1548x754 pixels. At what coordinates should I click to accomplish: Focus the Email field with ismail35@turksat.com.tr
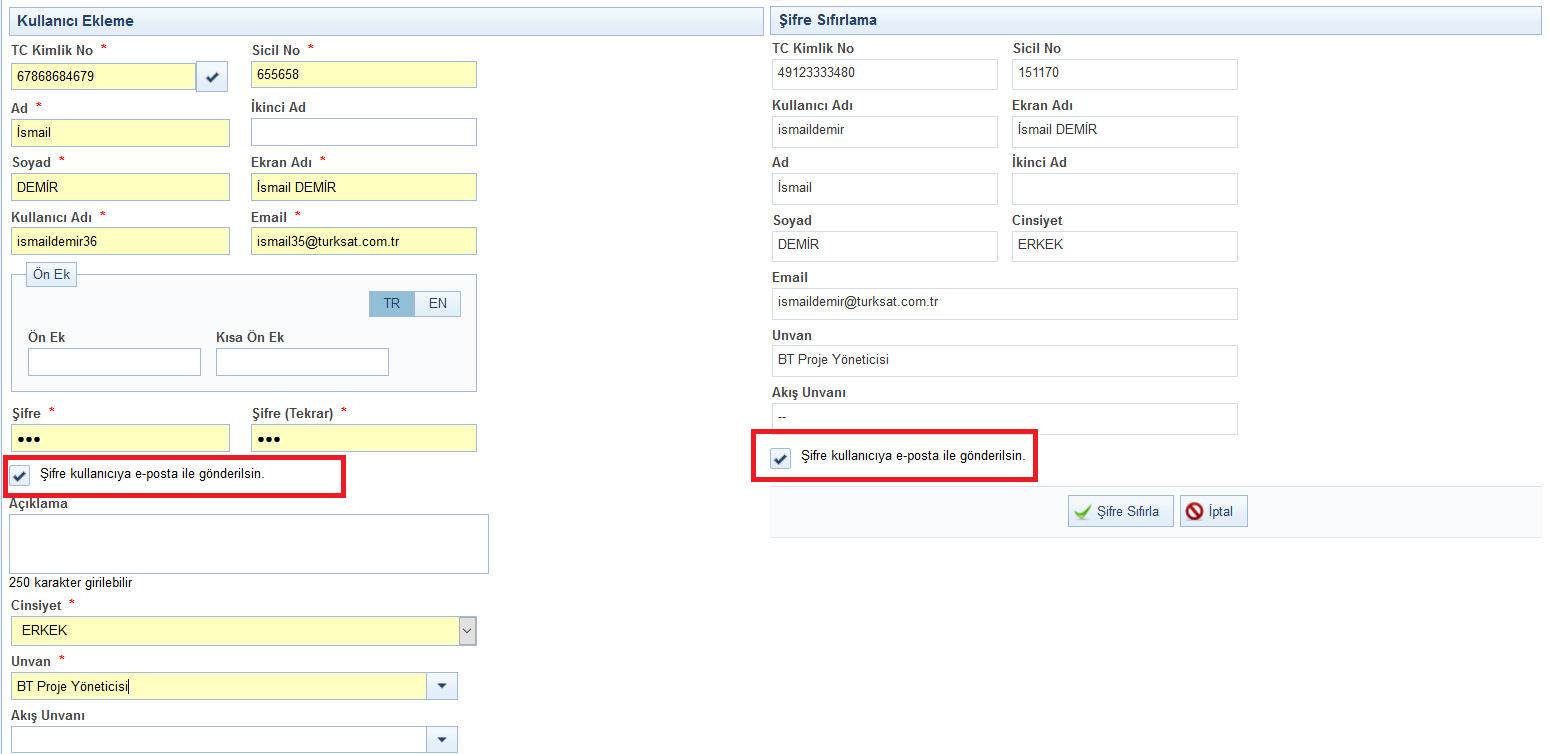click(x=363, y=241)
